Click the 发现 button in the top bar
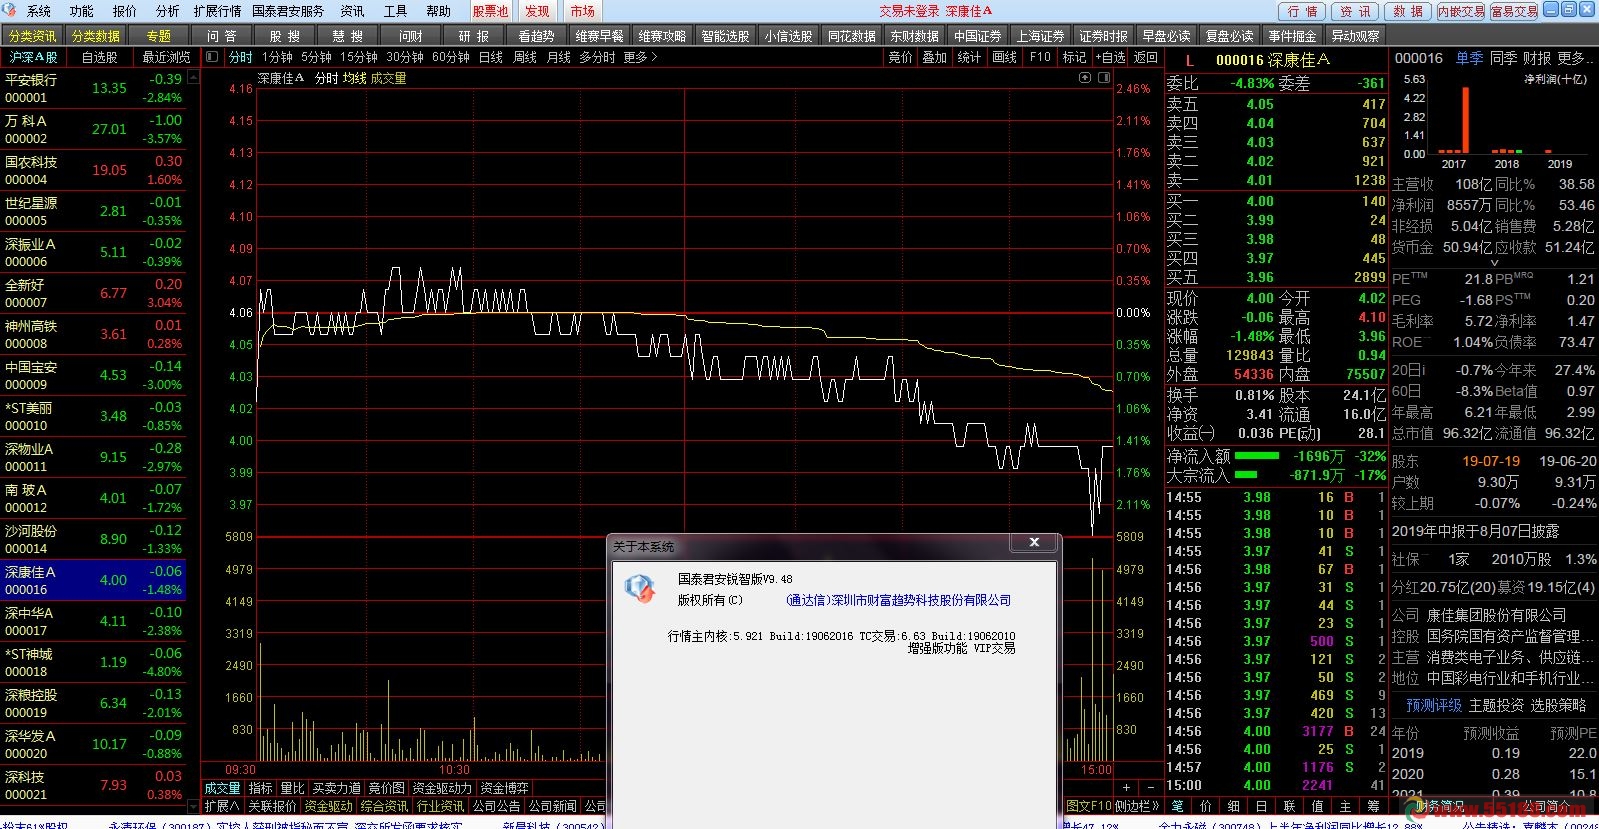 click(537, 11)
